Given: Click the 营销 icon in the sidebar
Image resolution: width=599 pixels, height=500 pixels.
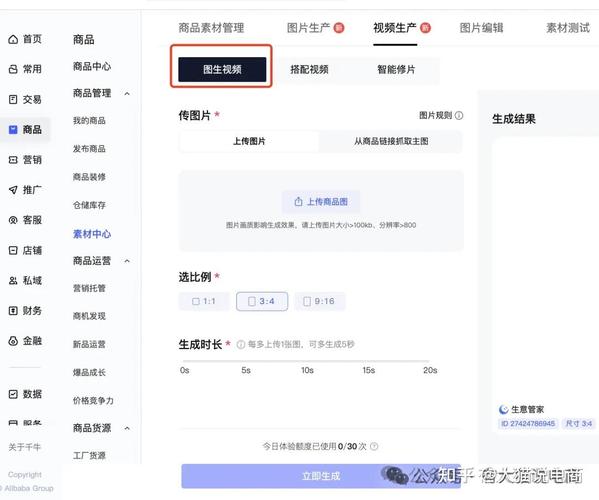Looking at the screenshot, I should [x=13, y=160].
